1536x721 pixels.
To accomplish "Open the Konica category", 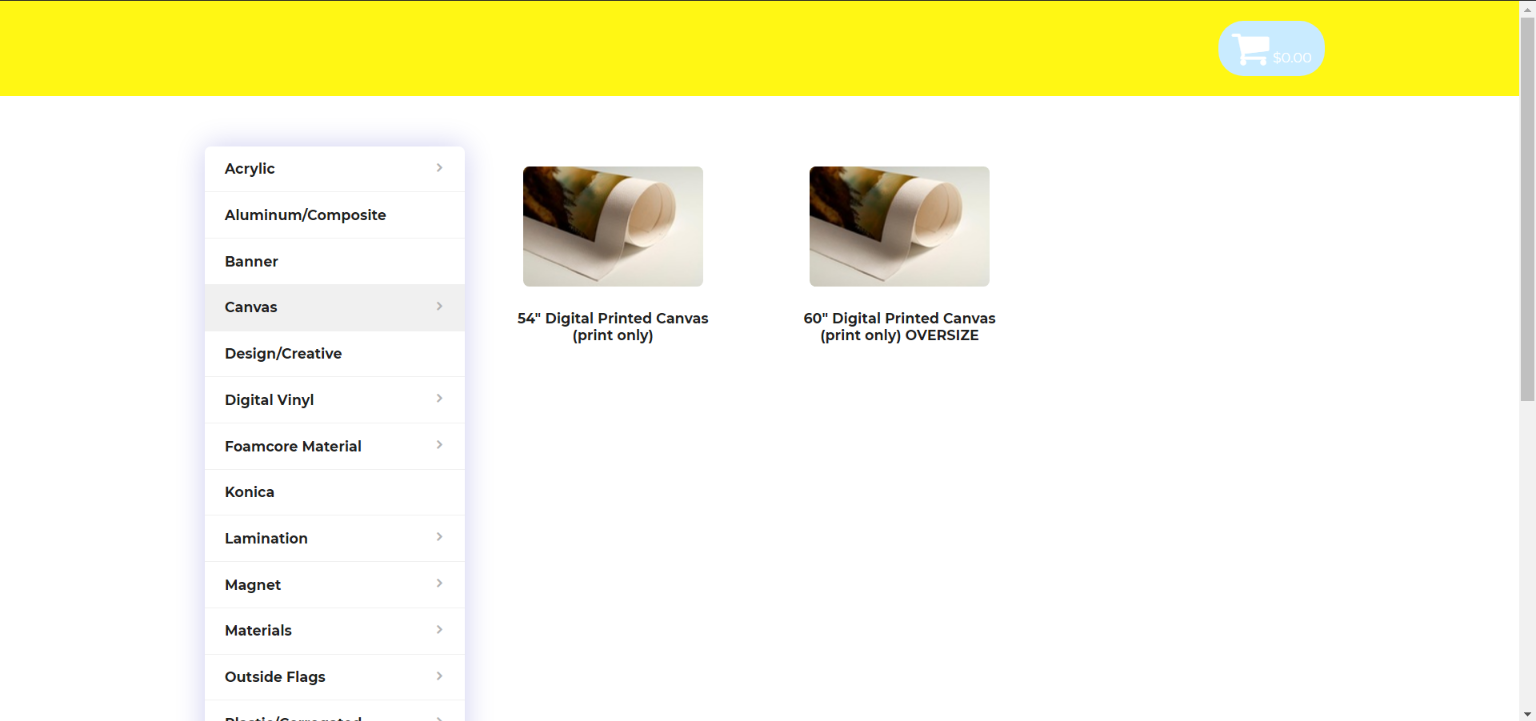I will (x=335, y=492).
